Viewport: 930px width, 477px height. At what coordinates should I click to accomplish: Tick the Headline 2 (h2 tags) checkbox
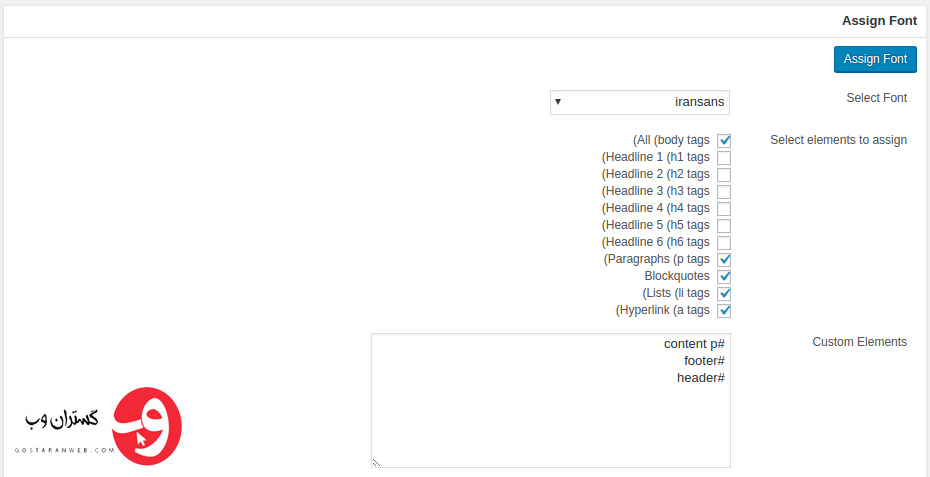[724, 174]
